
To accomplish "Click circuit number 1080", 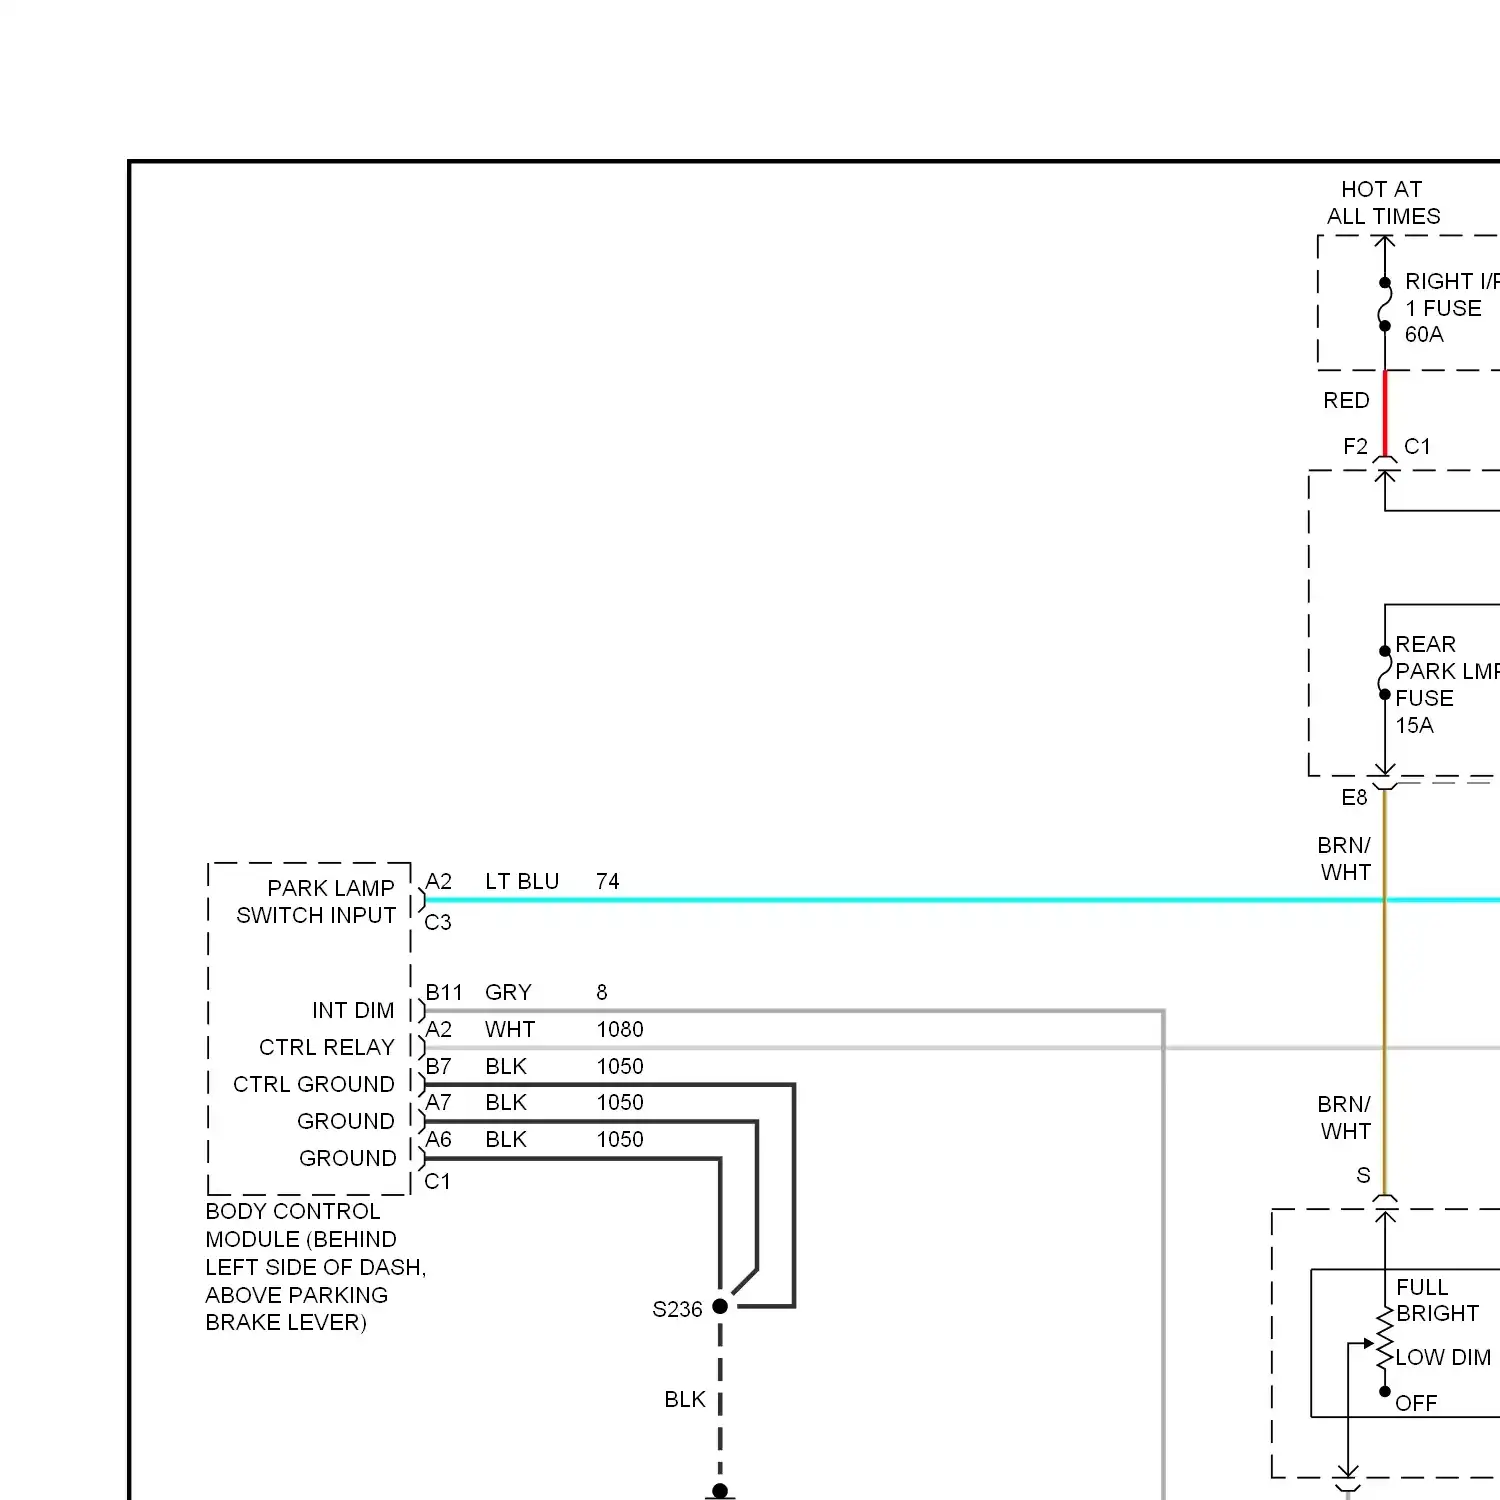I will coord(620,1030).
